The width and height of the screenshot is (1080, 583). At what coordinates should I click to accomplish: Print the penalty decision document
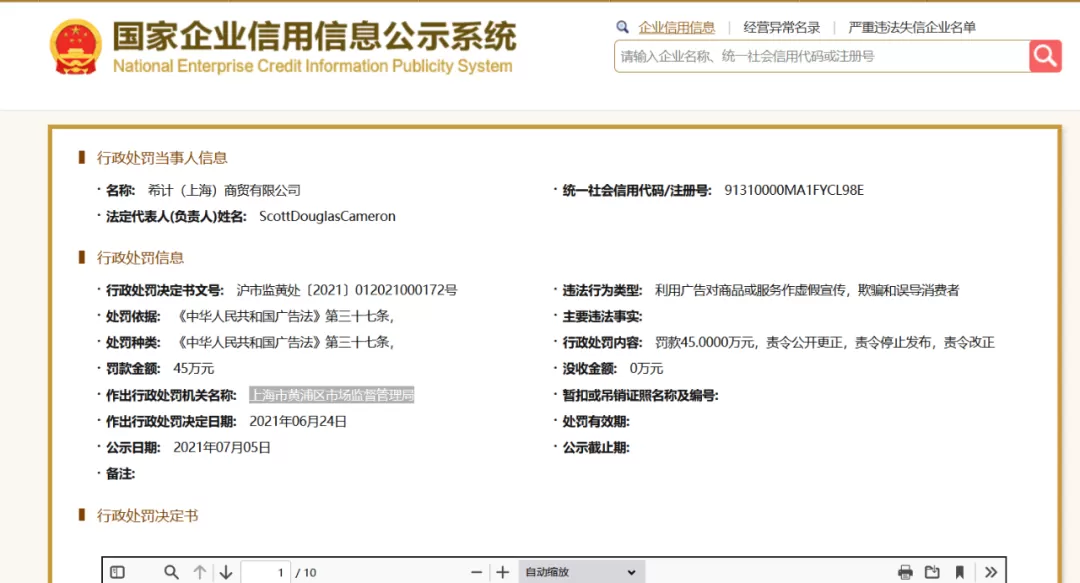click(905, 572)
